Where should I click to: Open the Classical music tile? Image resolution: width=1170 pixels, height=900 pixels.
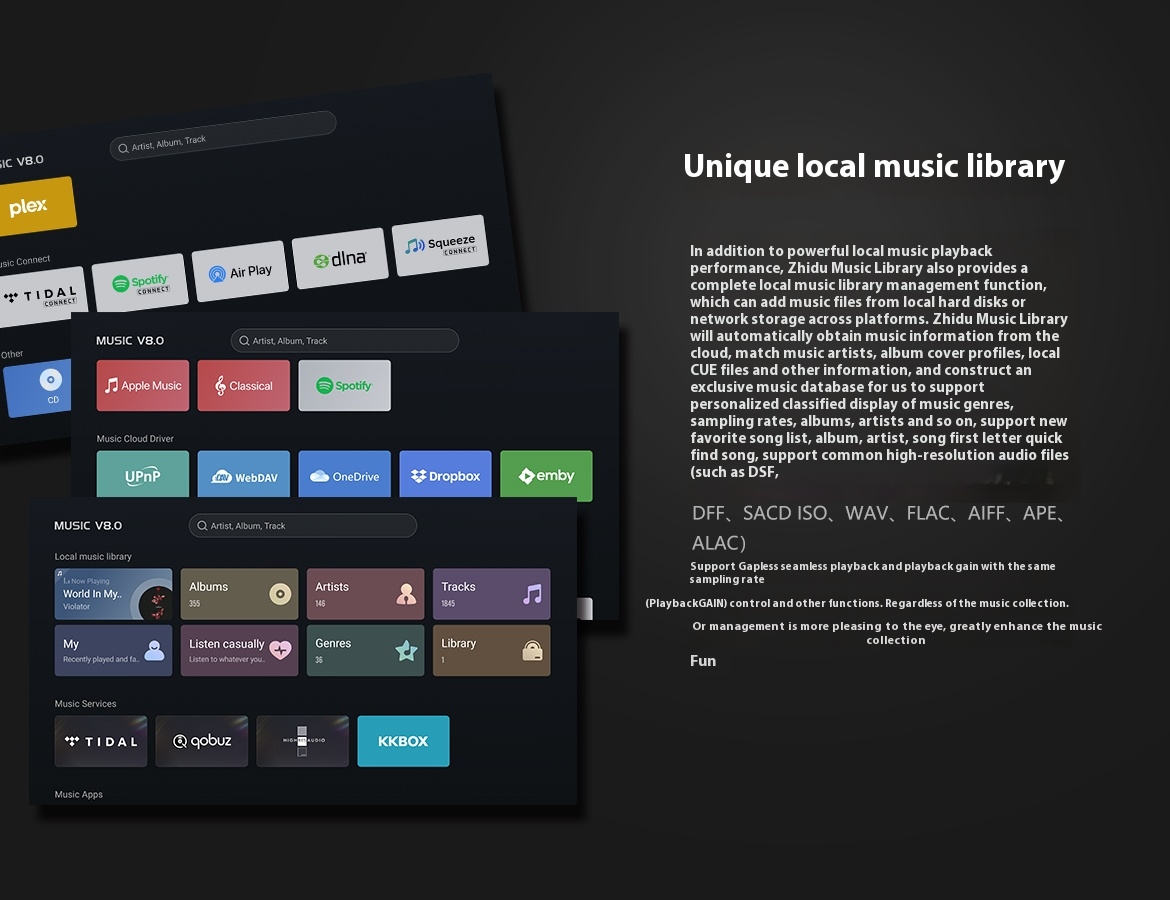click(x=244, y=386)
